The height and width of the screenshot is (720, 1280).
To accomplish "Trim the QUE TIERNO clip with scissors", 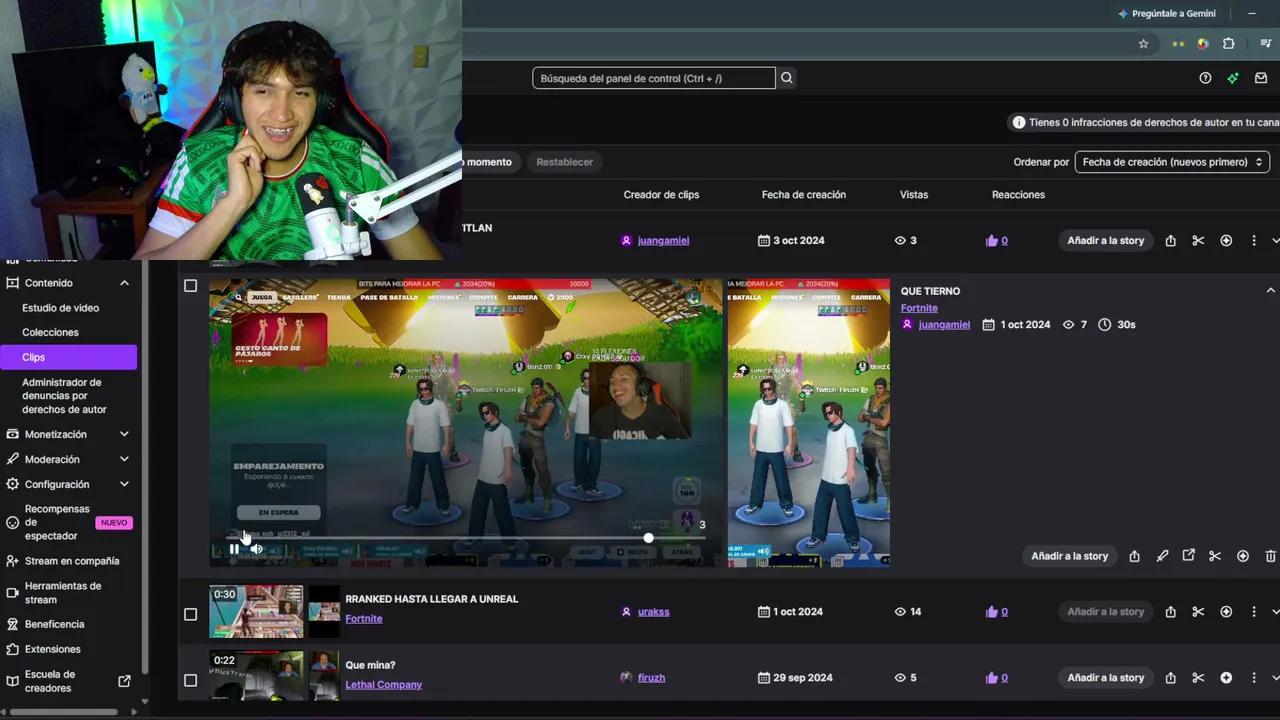I will 1215,556.
